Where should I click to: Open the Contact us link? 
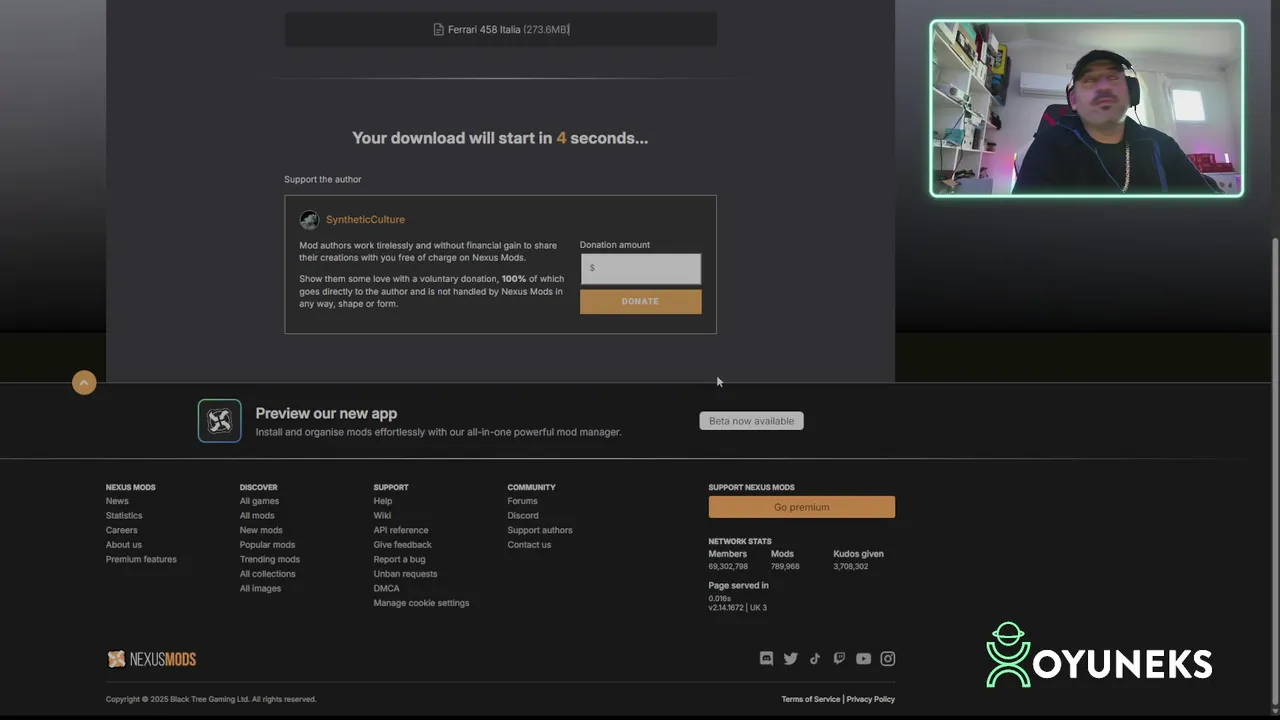point(529,545)
